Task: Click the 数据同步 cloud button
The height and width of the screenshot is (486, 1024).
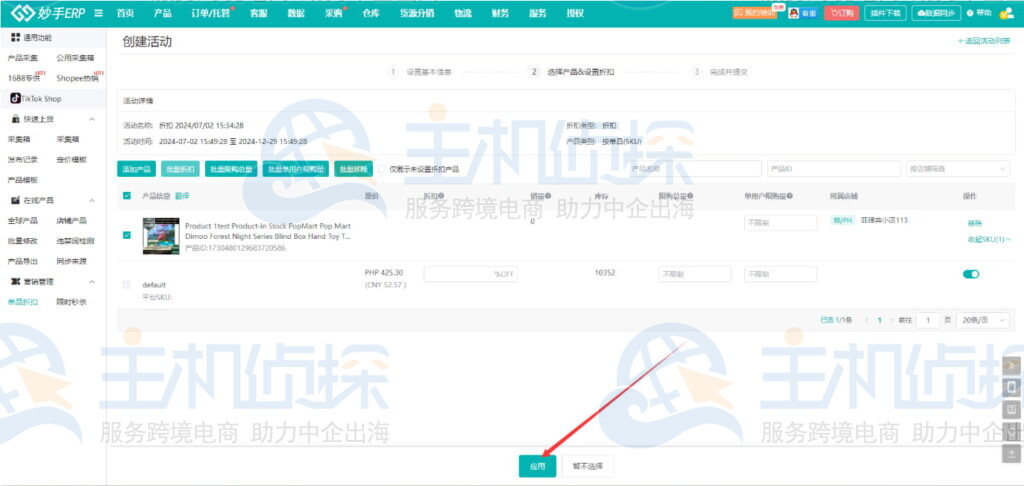Action: [x=936, y=13]
